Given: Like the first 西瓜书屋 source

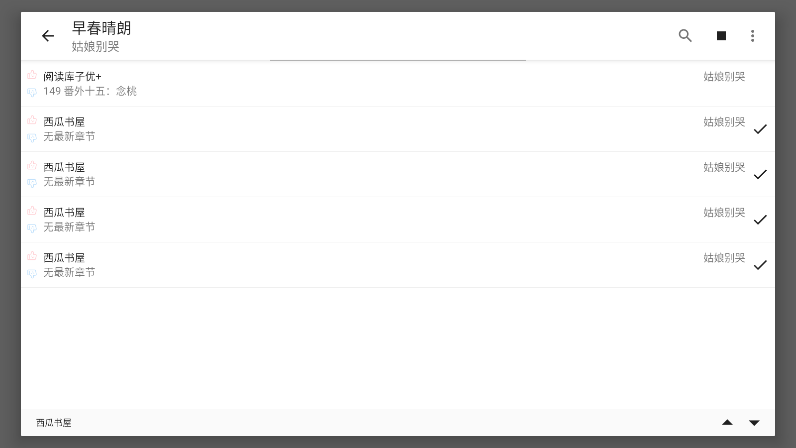Looking at the screenshot, I should 32,120.
